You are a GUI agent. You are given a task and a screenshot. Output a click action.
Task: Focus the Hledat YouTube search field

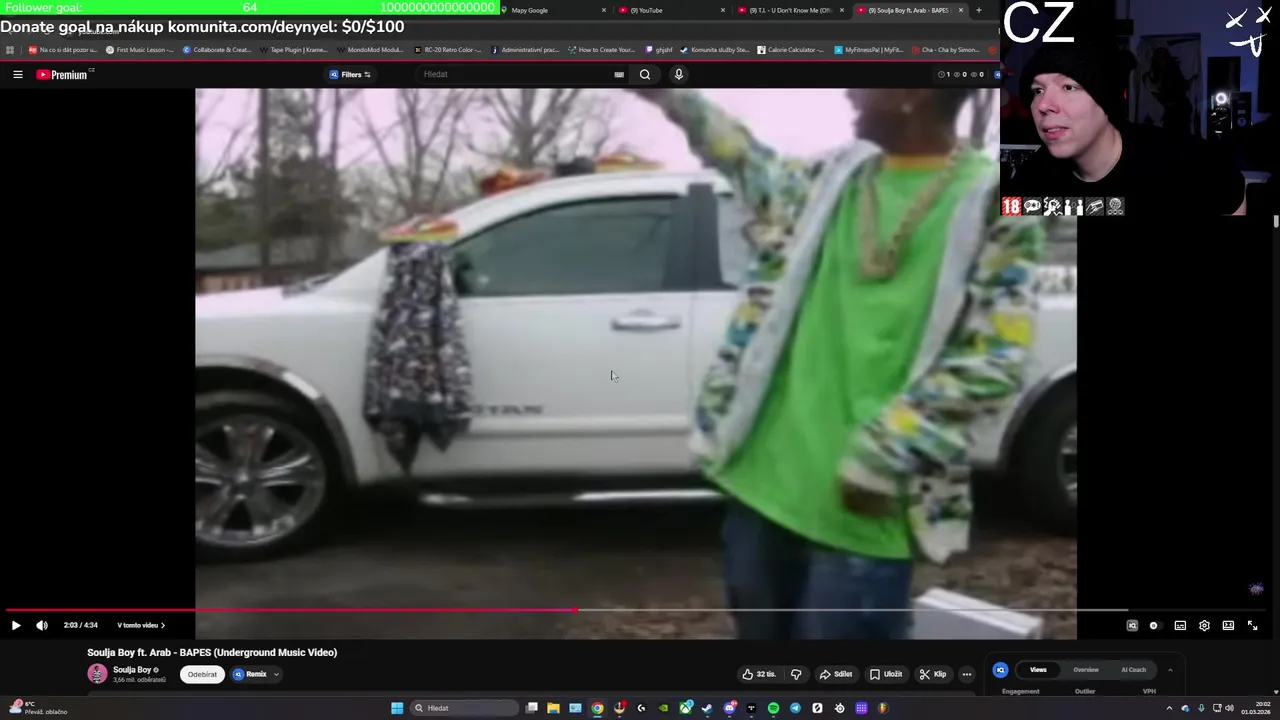tap(515, 74)
